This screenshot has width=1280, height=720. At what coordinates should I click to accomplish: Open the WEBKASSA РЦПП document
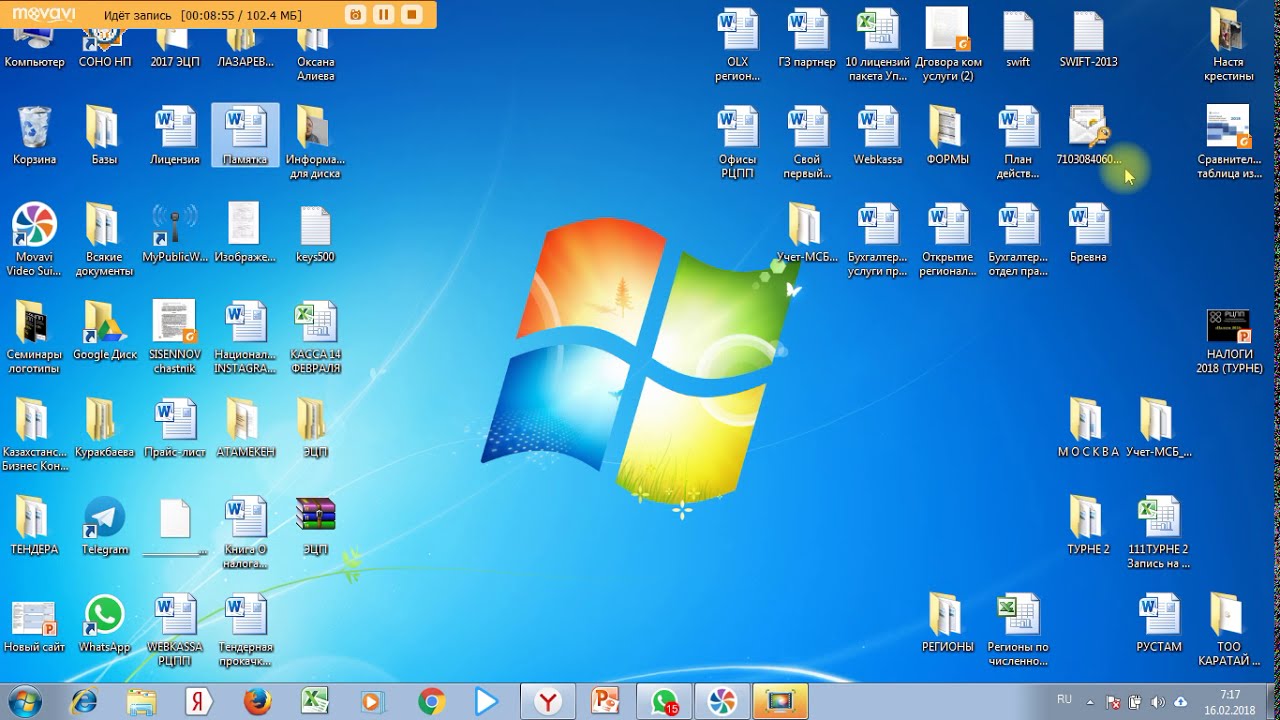coord(175,631)
